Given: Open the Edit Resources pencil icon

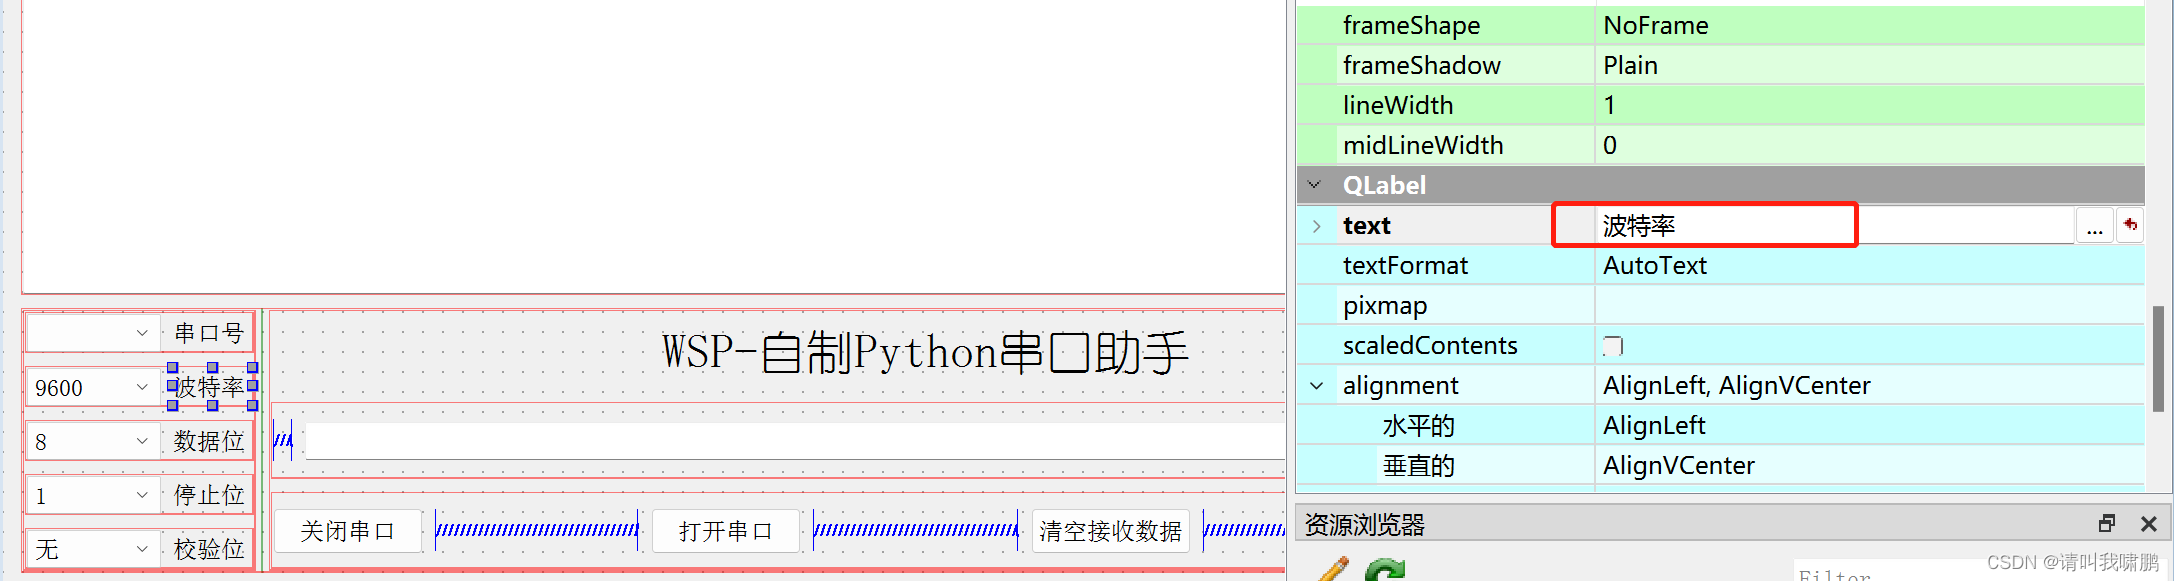Looking at the screenshot, I should [x=1333, y=570].
